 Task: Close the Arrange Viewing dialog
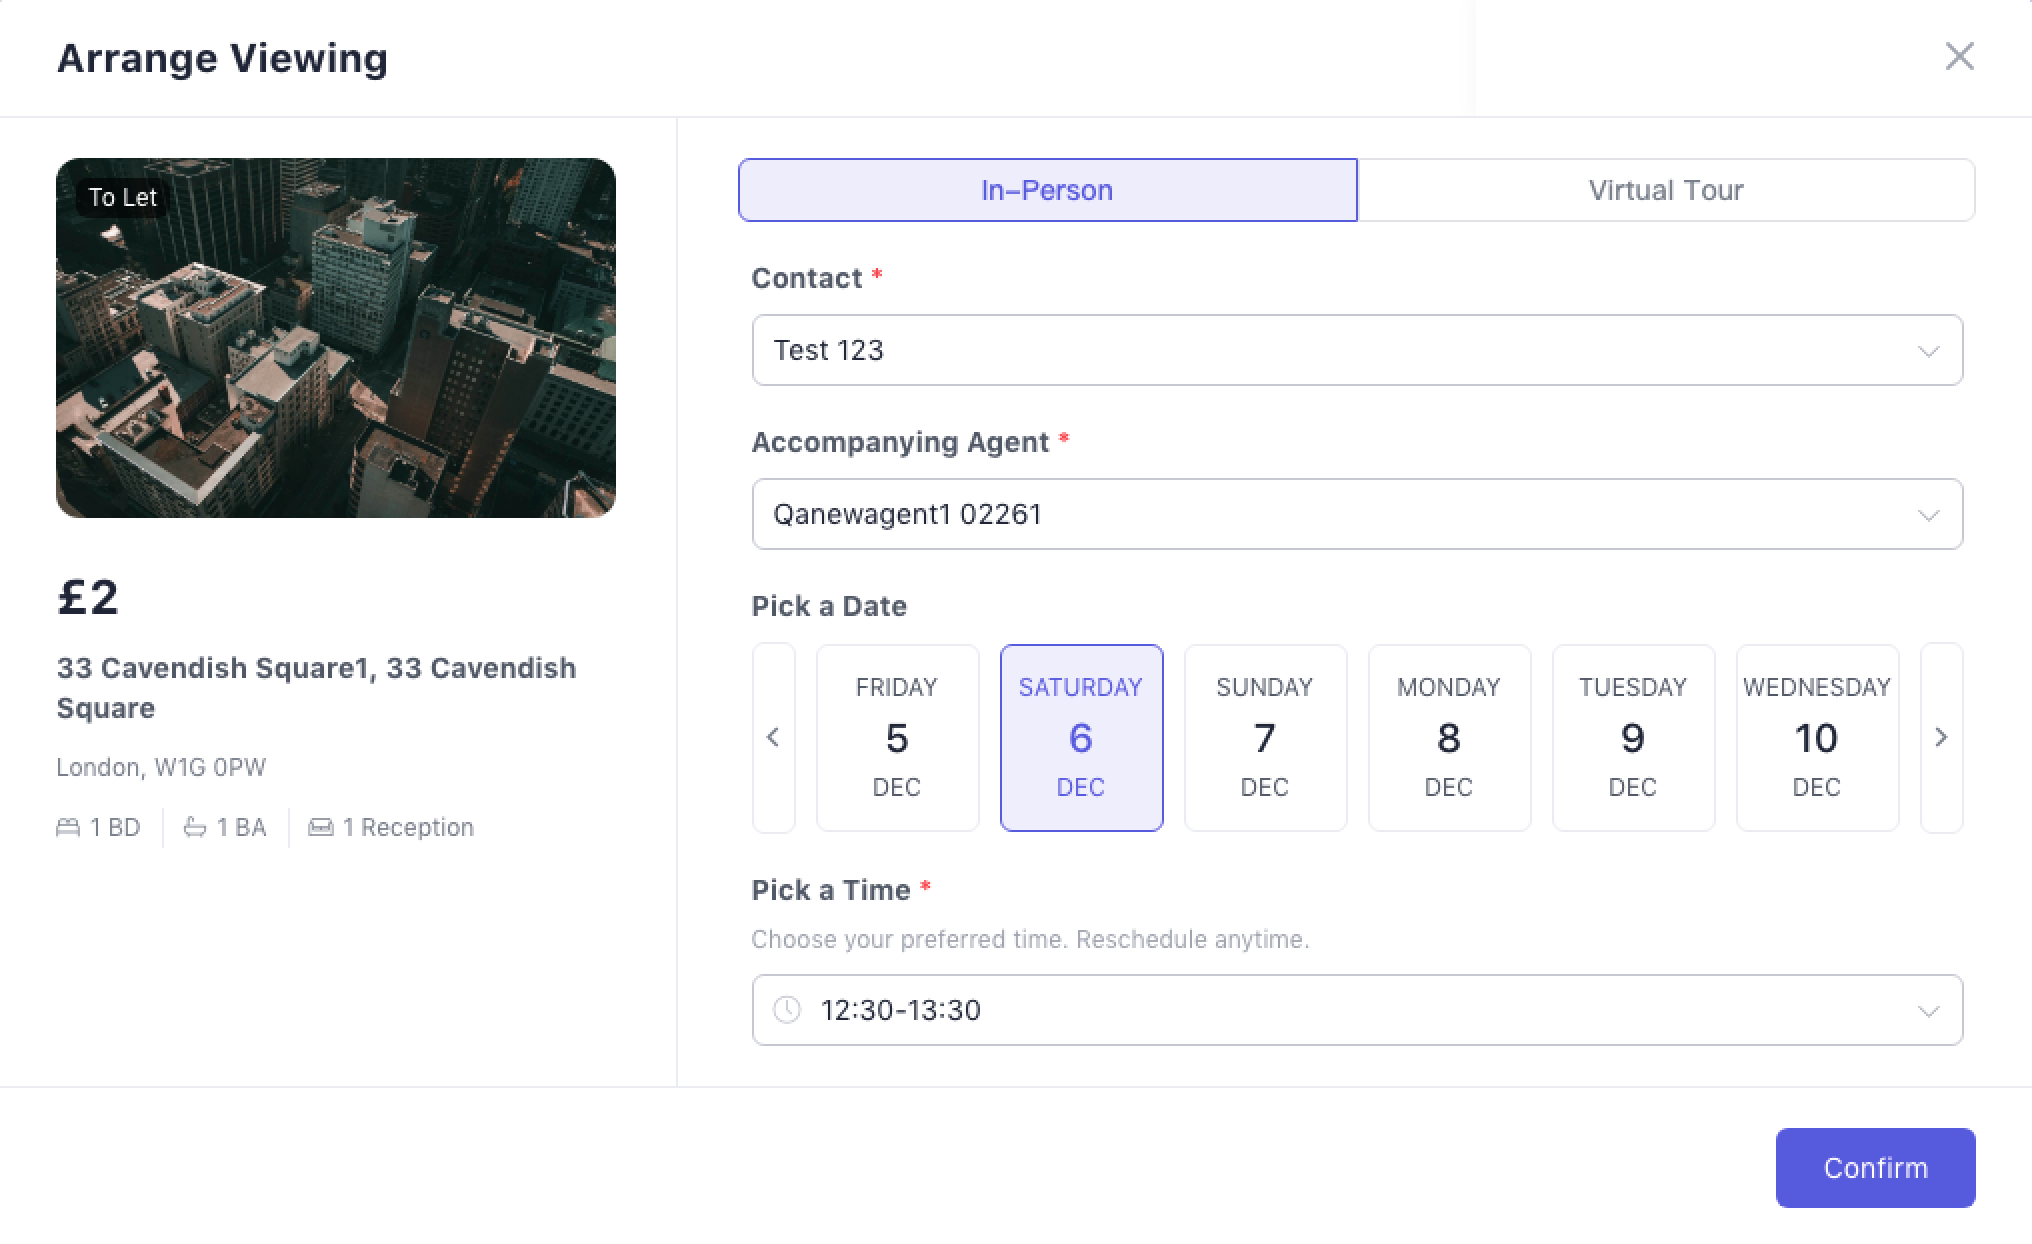pos(1959,57)
